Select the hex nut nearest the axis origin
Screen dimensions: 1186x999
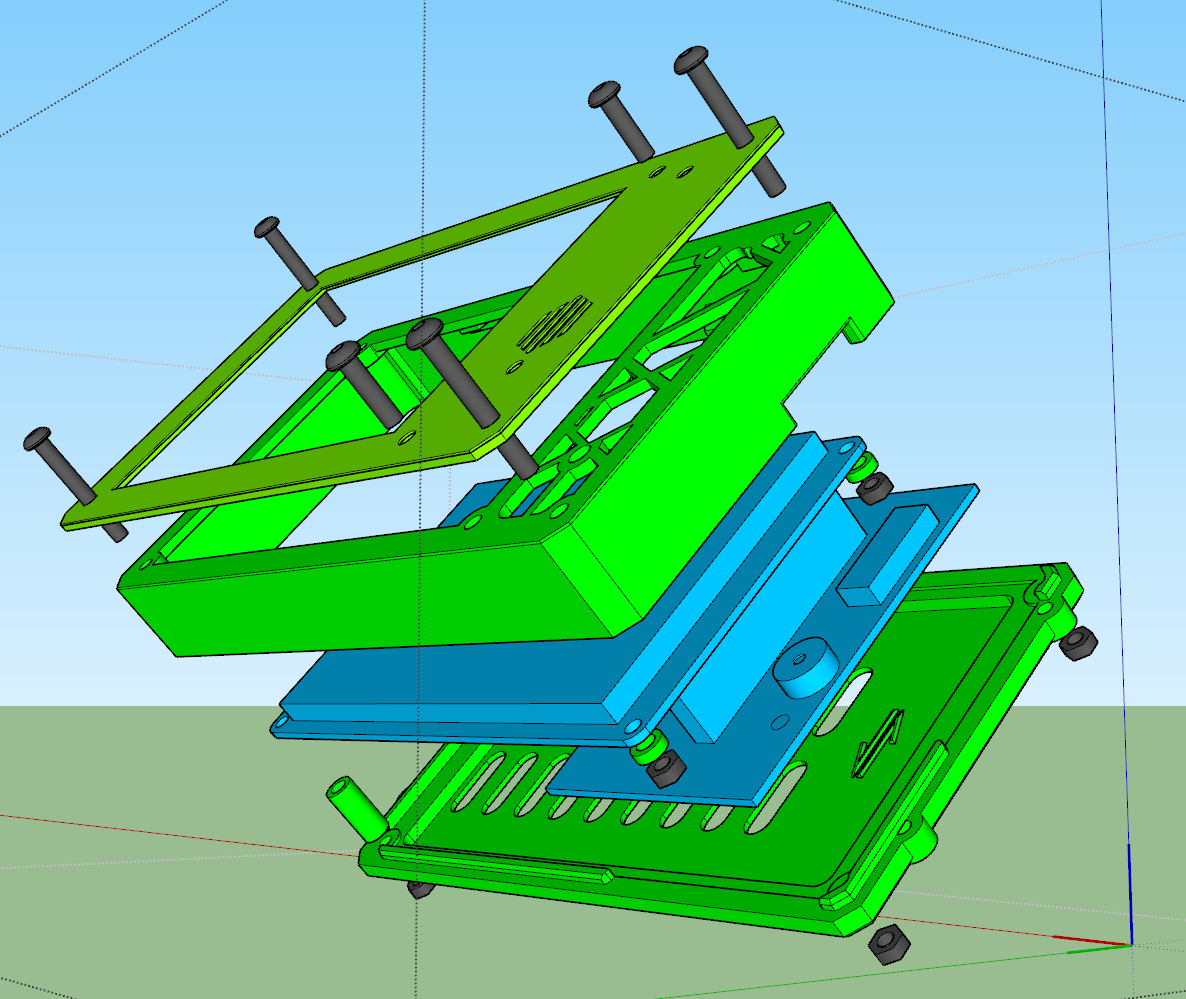(x=889, y=944)
